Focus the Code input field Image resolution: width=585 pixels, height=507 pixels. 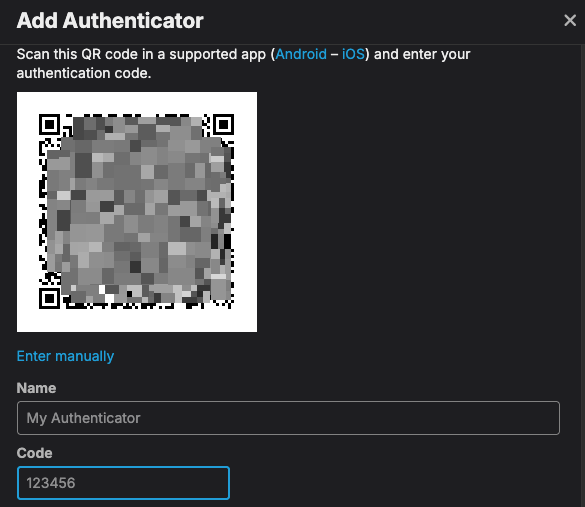(x=123, y=483)
